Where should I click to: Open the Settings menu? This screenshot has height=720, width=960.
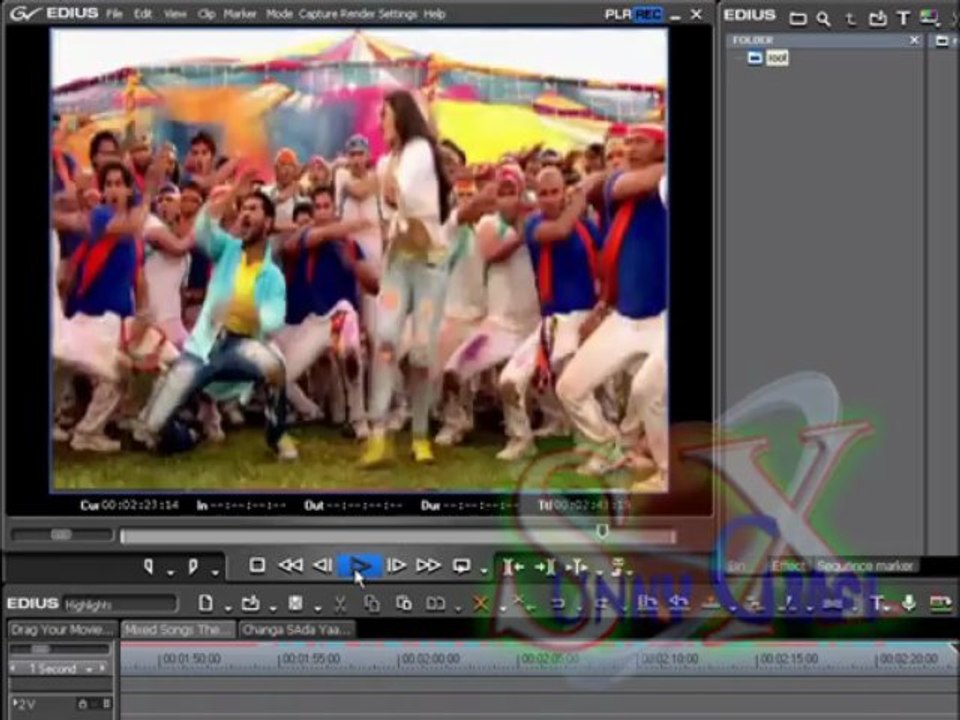click(397, 13)
